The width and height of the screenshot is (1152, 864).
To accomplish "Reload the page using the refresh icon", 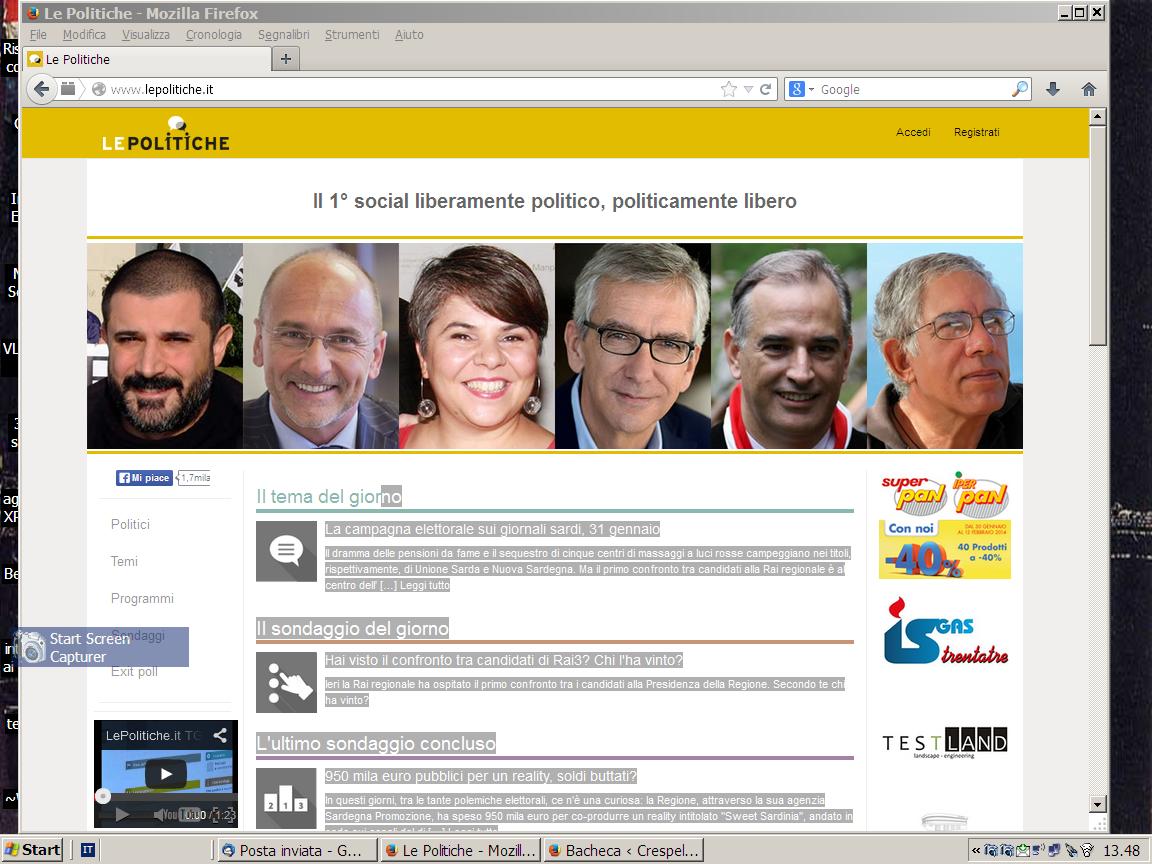I will [x=766, y=89].
